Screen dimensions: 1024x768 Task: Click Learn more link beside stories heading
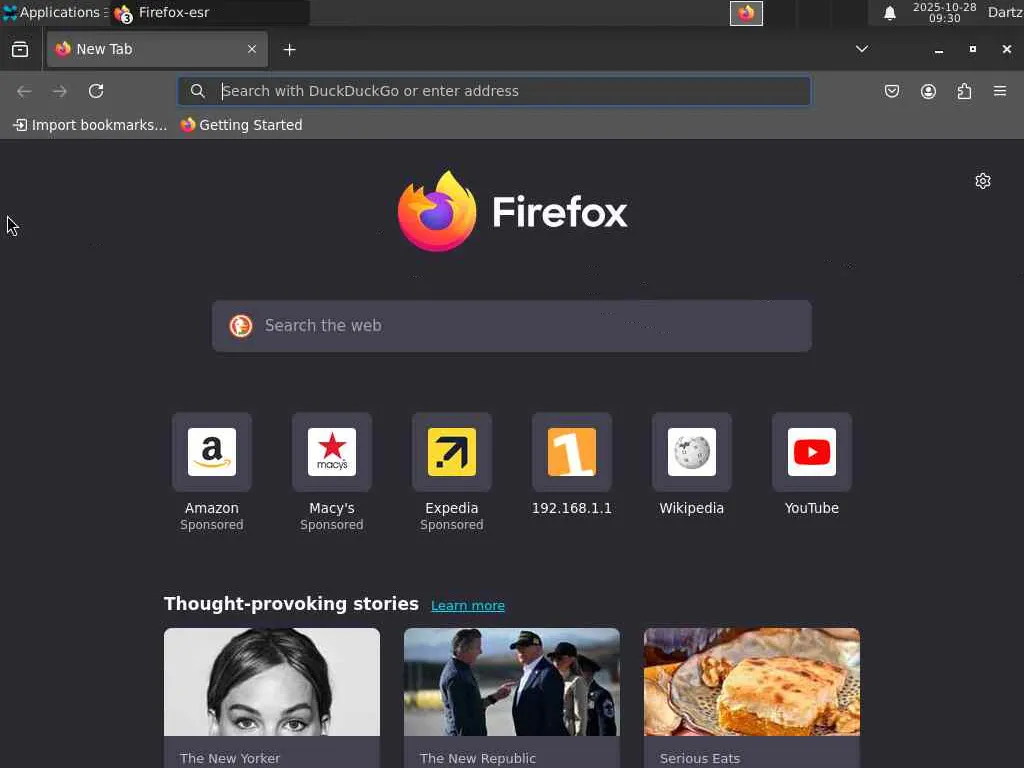pyautogui.click(x=468, y=605)
